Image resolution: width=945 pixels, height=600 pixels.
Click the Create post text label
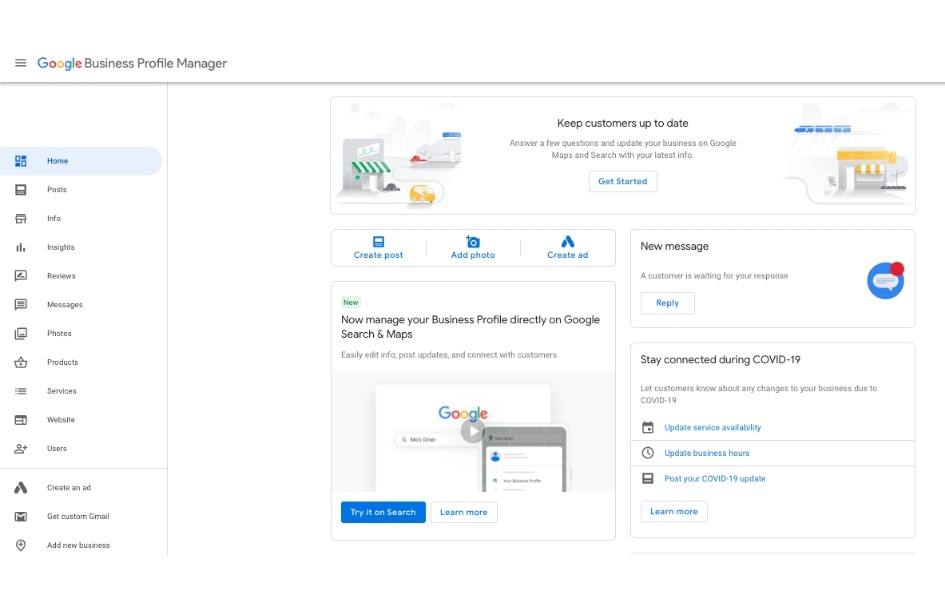pos(378,255)
